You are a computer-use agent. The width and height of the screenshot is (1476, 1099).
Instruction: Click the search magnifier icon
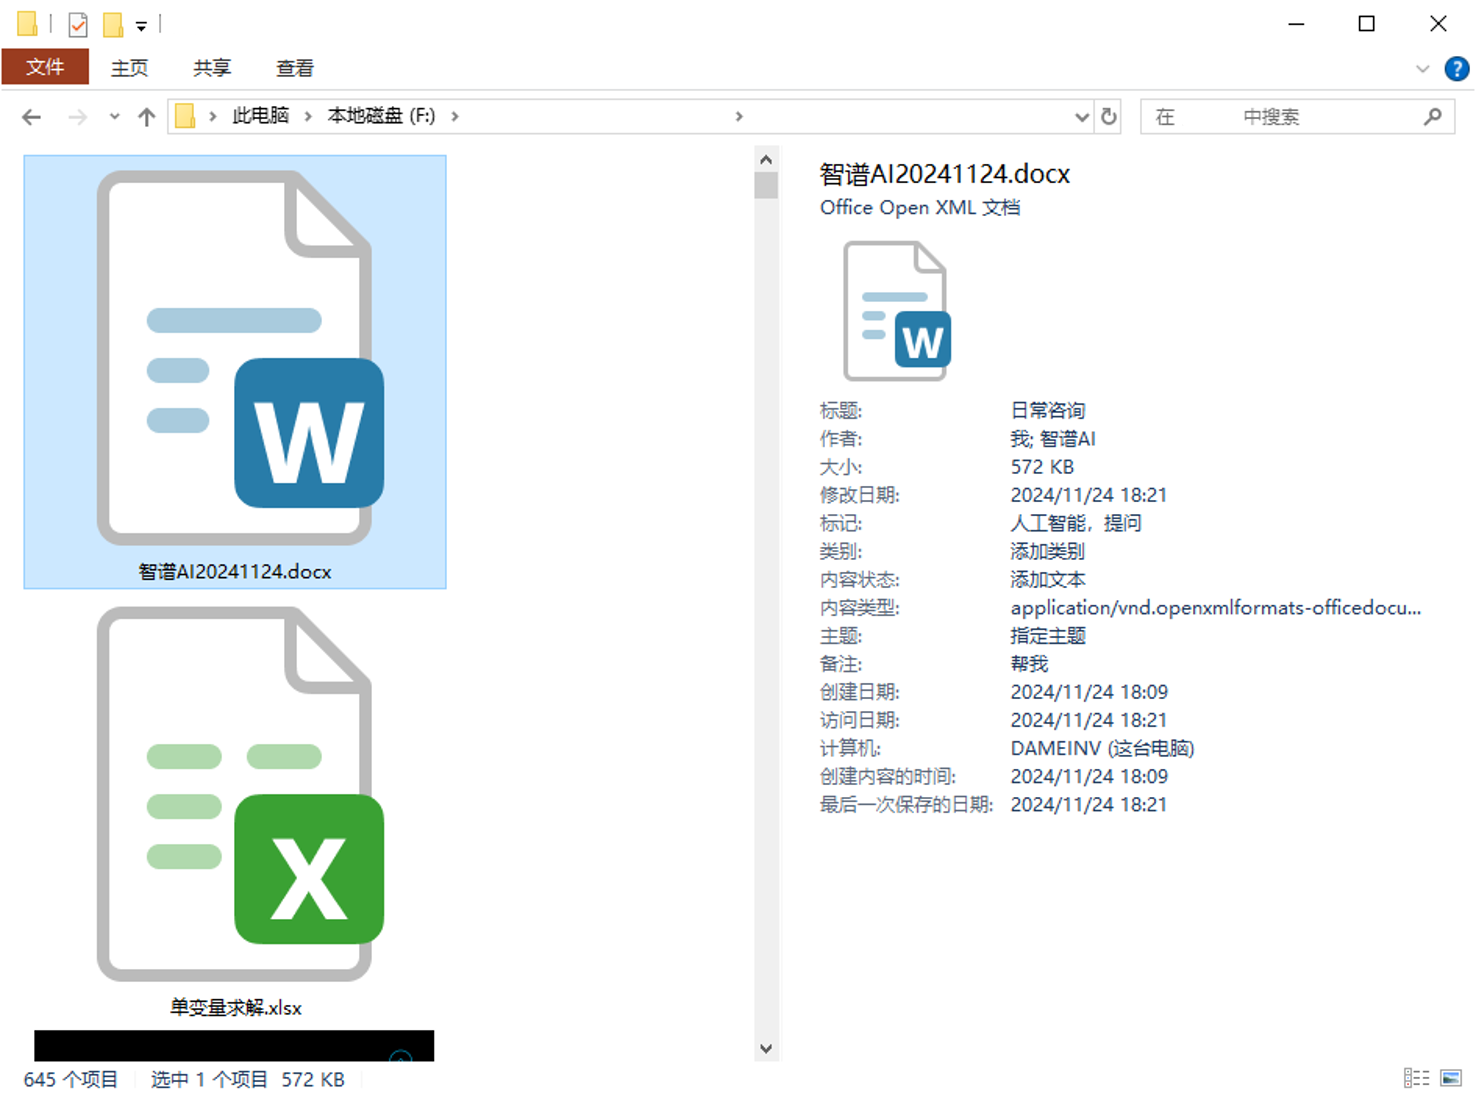(1432, 117)
